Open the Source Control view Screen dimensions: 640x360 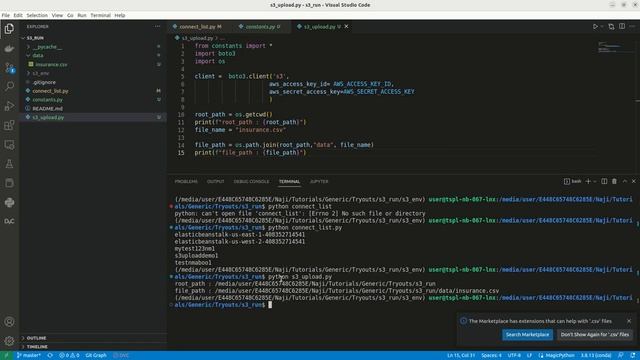pyautogui.click(x=9, y=67)
